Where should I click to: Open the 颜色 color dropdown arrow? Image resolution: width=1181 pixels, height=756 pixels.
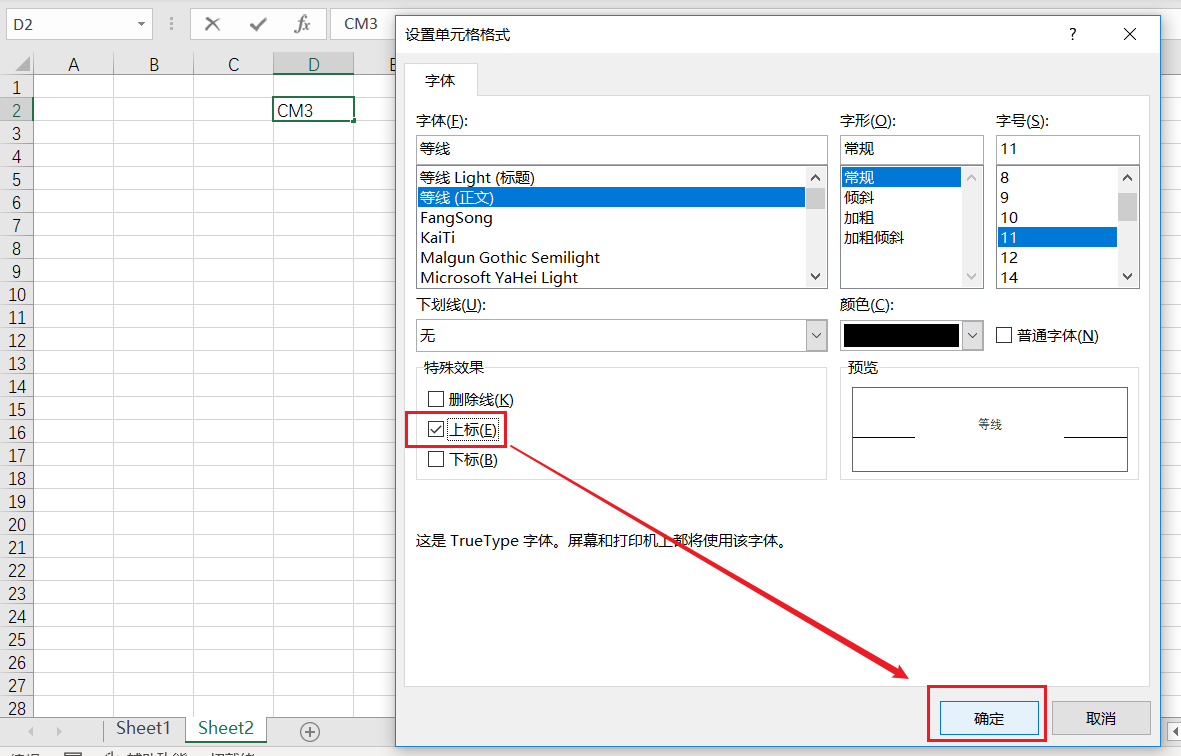pos(972,336)
